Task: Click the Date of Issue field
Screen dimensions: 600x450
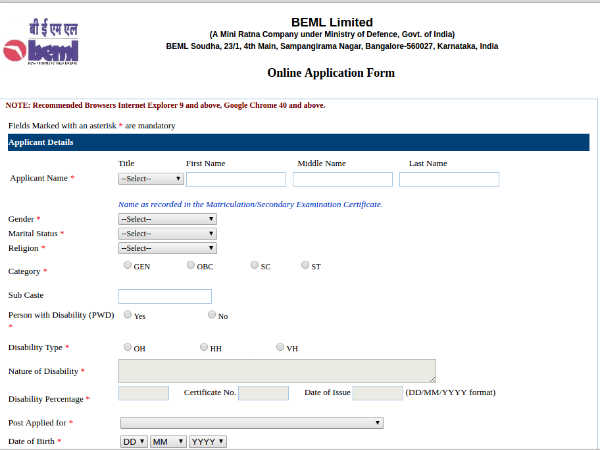Action: tap(378, 393)
